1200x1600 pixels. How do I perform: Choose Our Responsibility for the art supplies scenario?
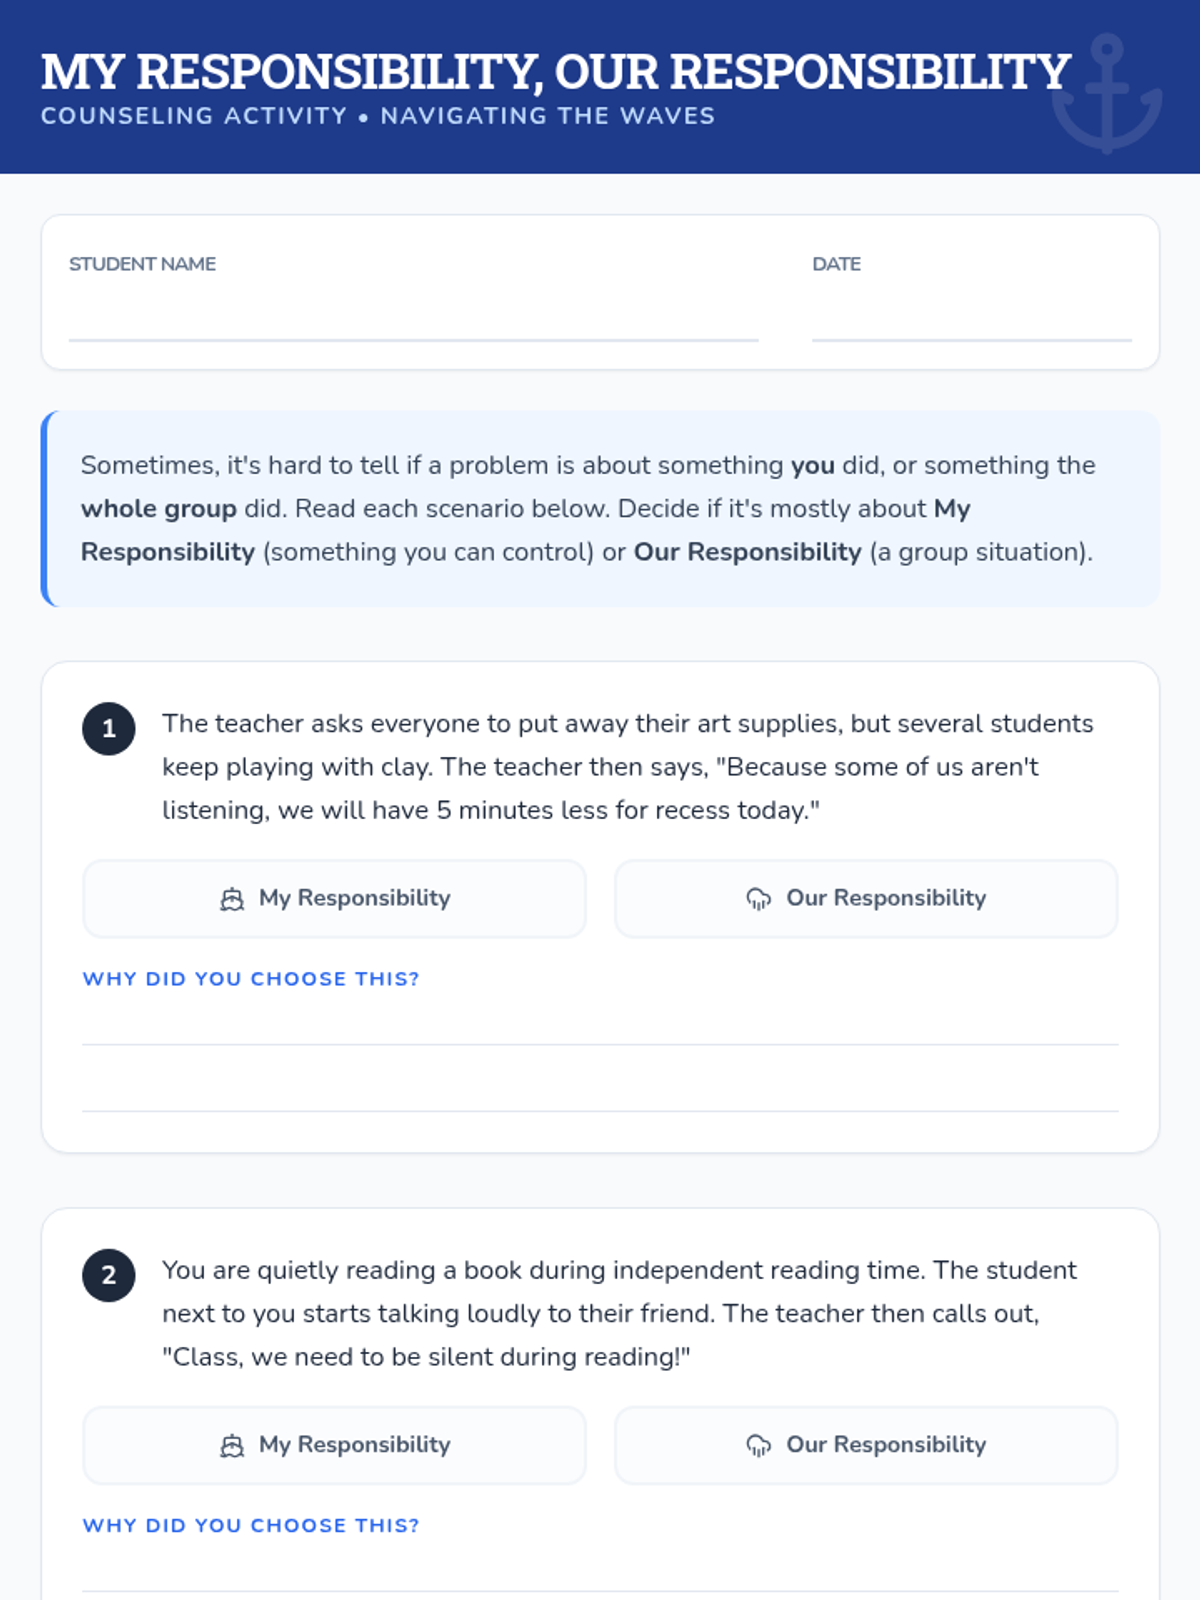click(x=866, y=899)
